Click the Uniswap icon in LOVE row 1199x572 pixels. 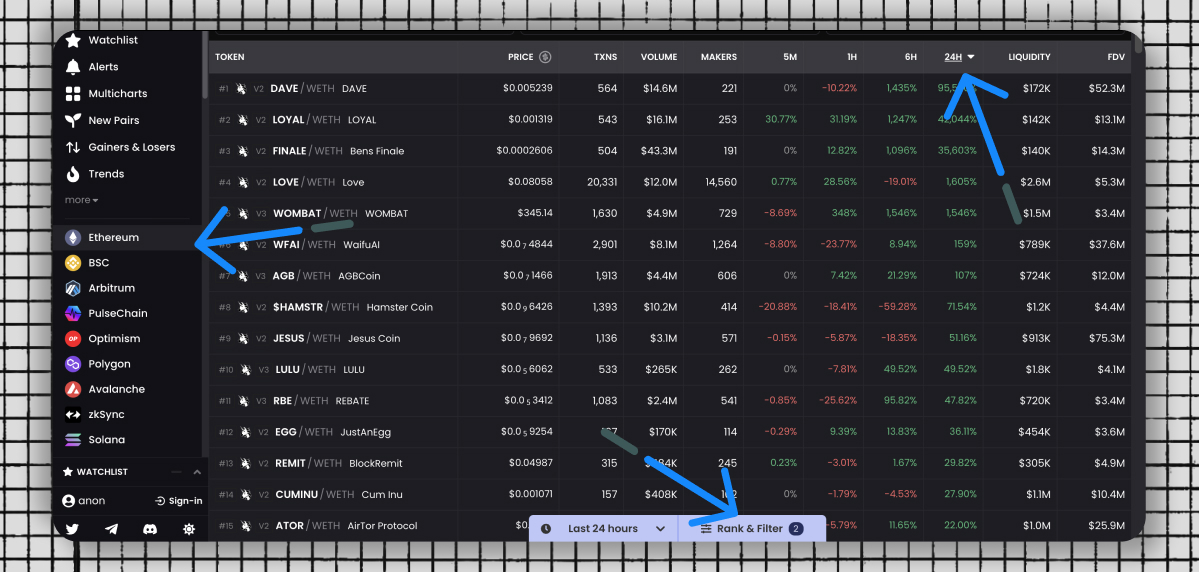coord(243,183)
